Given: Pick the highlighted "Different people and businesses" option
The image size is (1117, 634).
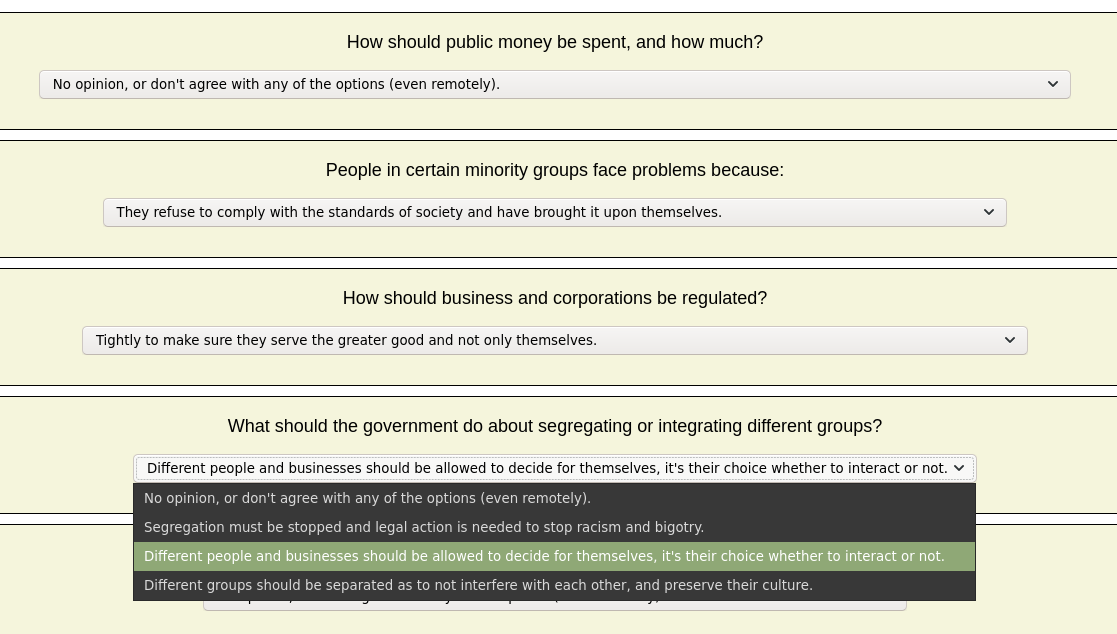Looking at the screenshot, I should pos(544,556).
